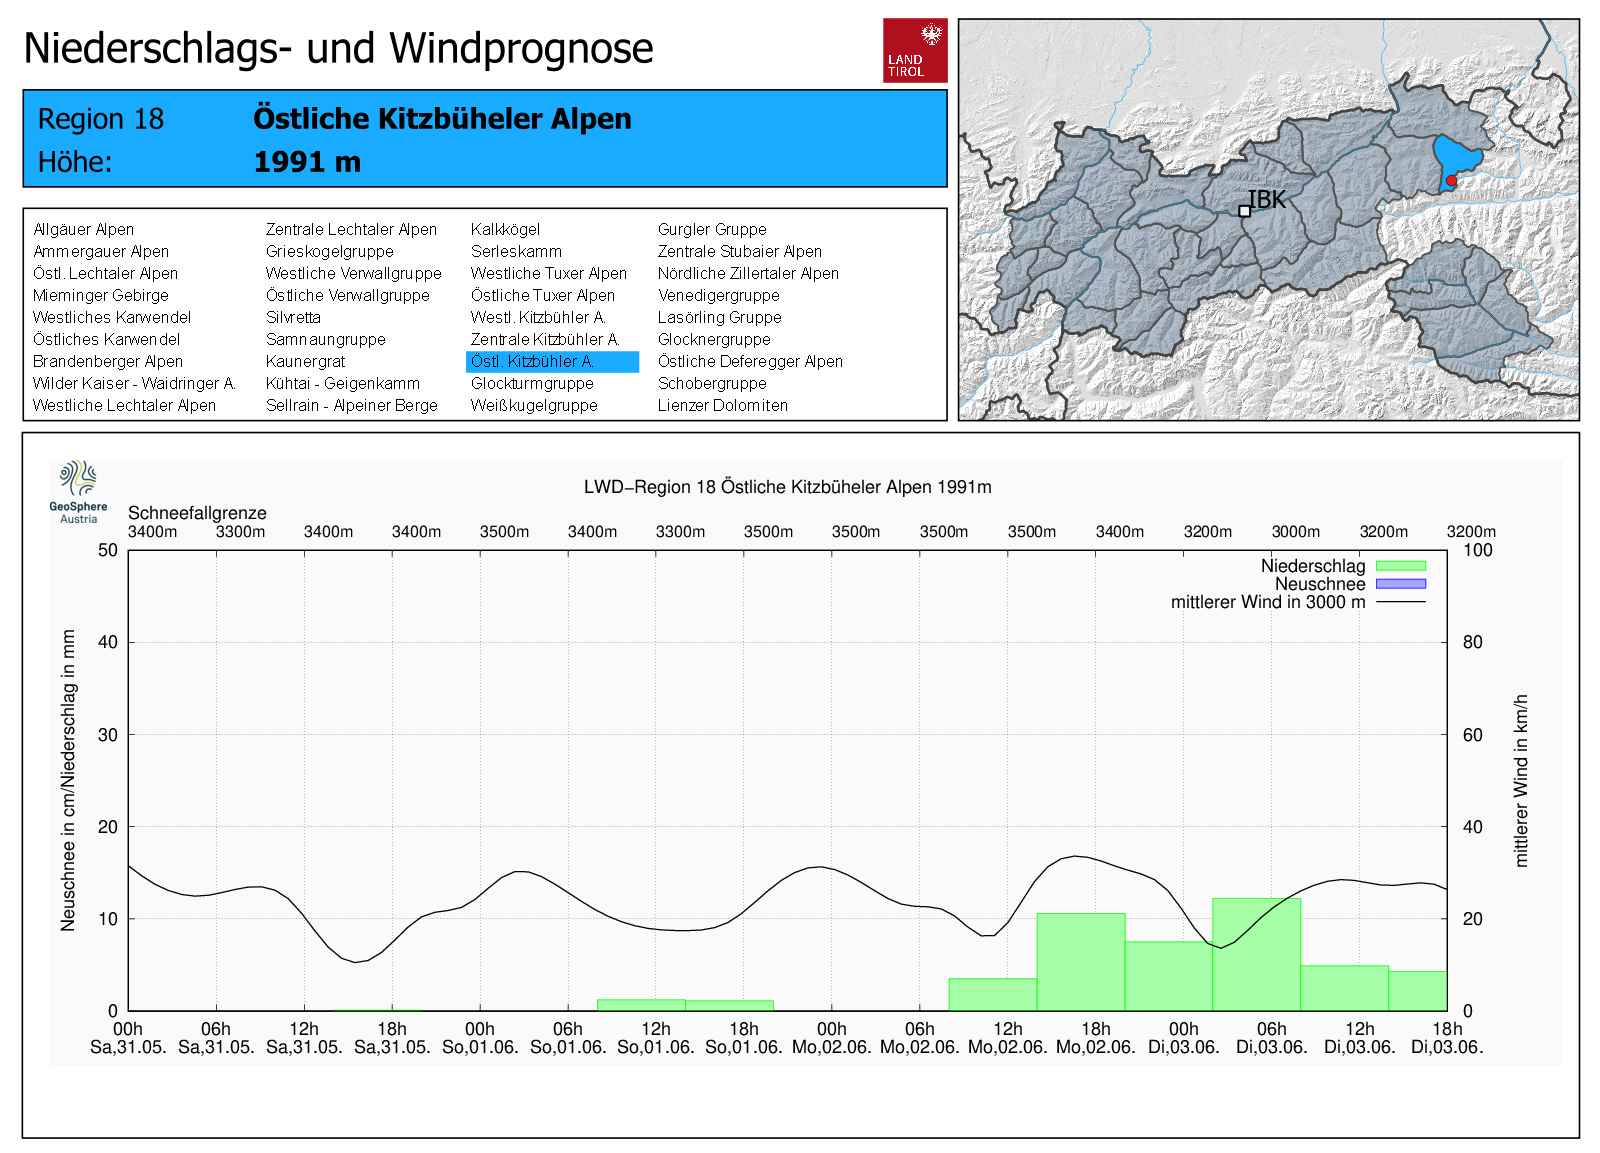The width and height of the screenshot is (1600, 1153).
Task: Click the mittlerer Wind legend line sample
Action: (1400, 602)
